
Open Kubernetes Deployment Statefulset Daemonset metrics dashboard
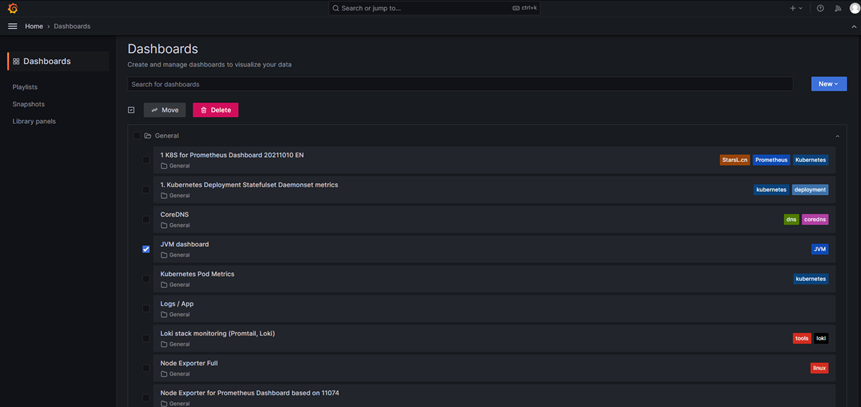click(x=249, y=185)
